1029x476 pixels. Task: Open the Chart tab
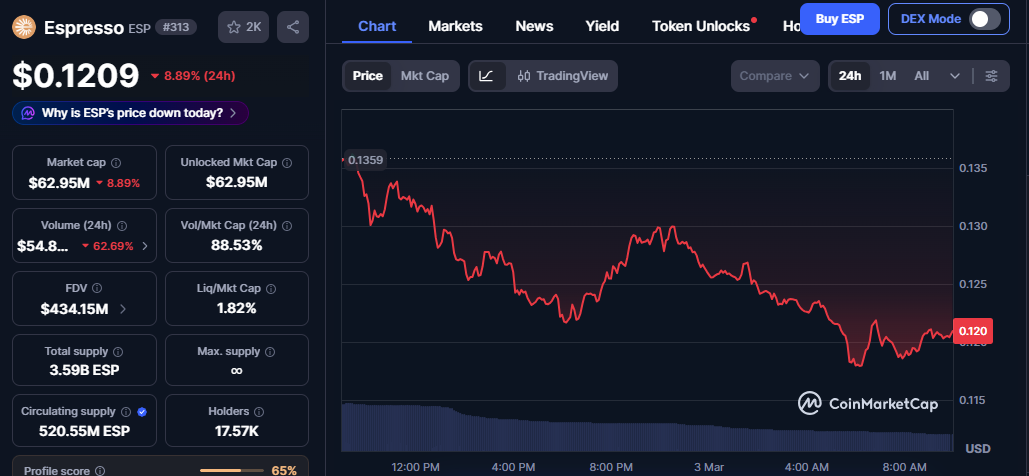coord(377,26)
